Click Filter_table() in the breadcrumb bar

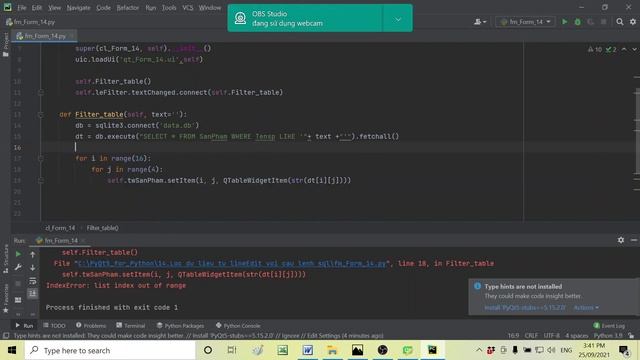102,228
